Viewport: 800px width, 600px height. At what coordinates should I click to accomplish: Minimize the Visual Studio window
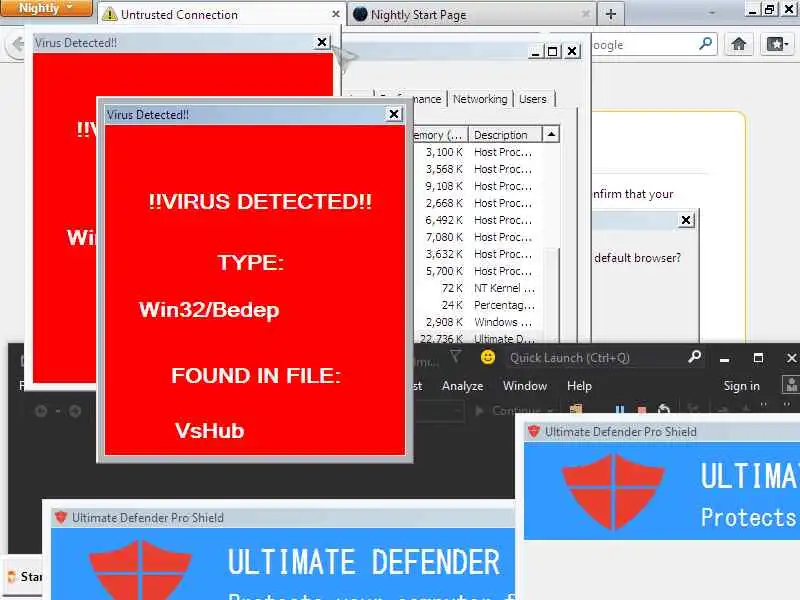click(724, 359)
